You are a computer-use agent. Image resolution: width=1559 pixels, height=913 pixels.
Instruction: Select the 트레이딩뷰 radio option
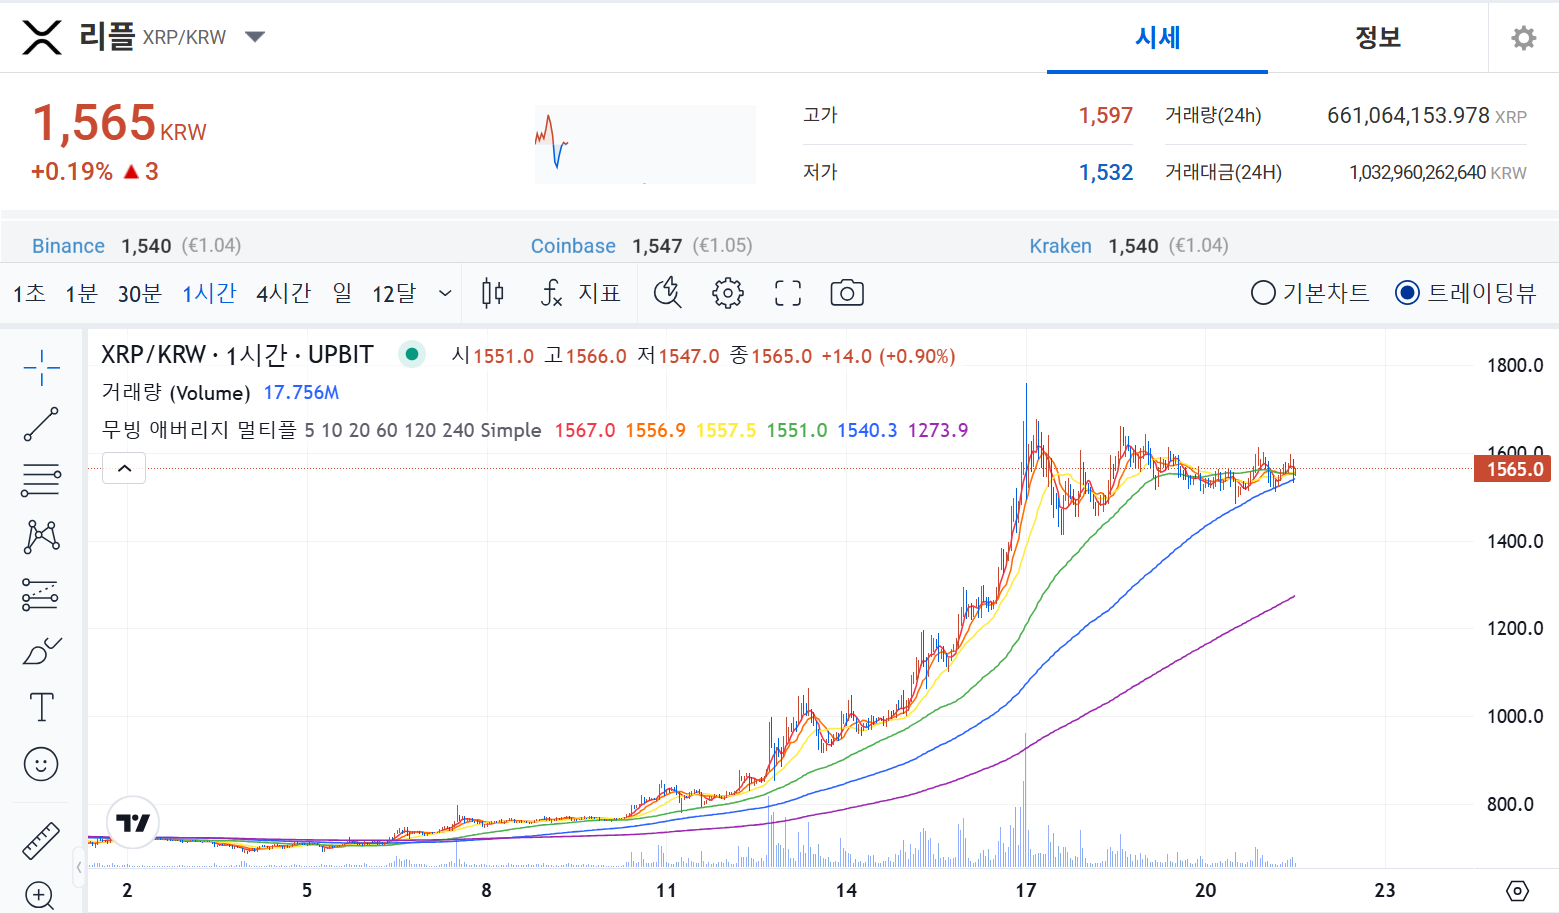tap(1466, 293)
